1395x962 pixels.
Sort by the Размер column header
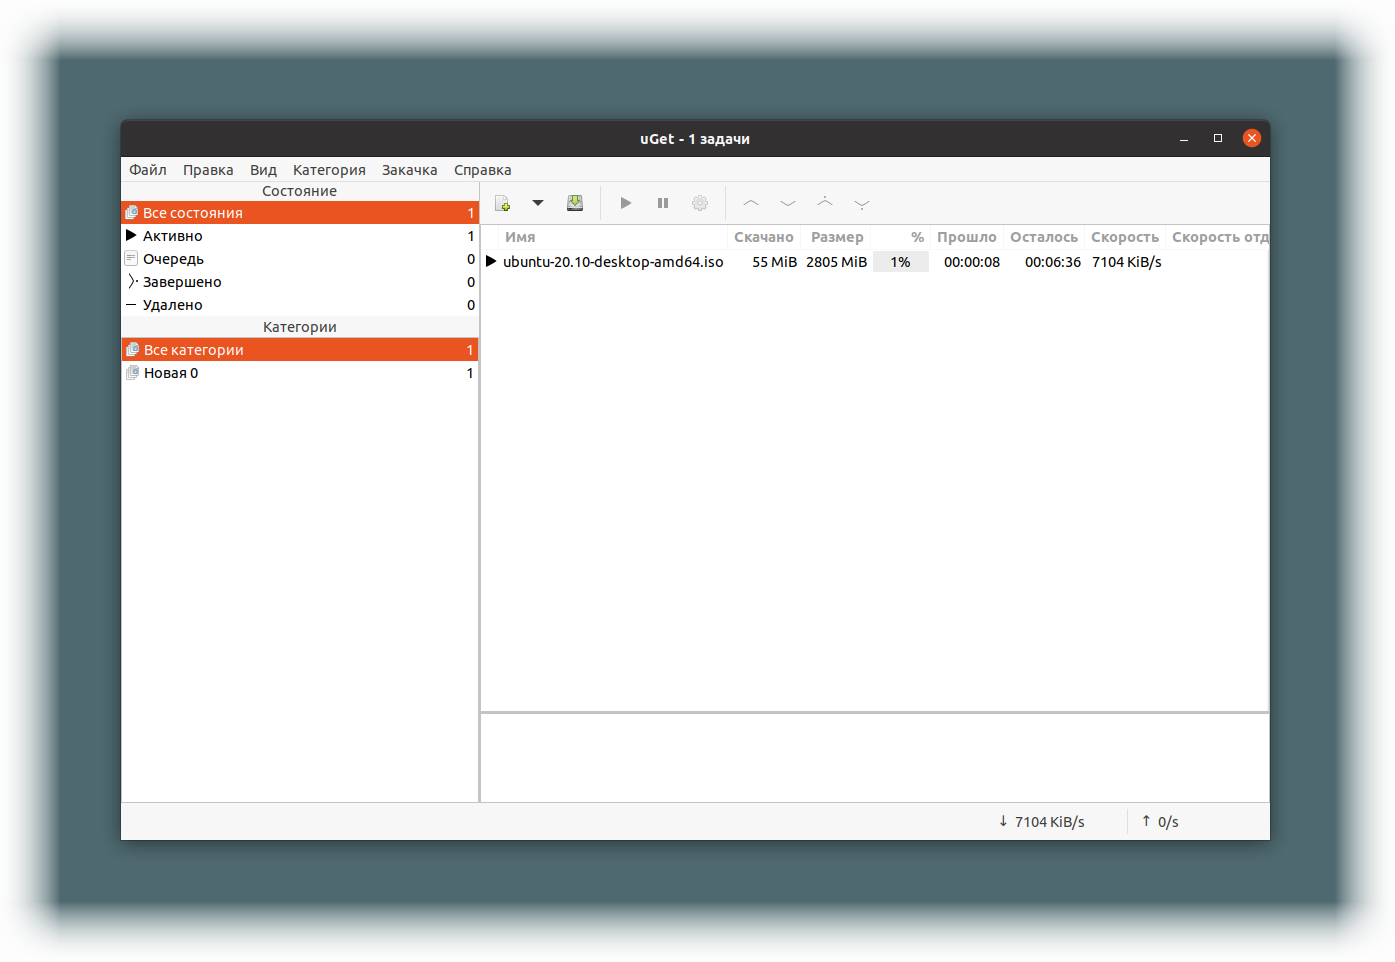click(x=837, y=237)
